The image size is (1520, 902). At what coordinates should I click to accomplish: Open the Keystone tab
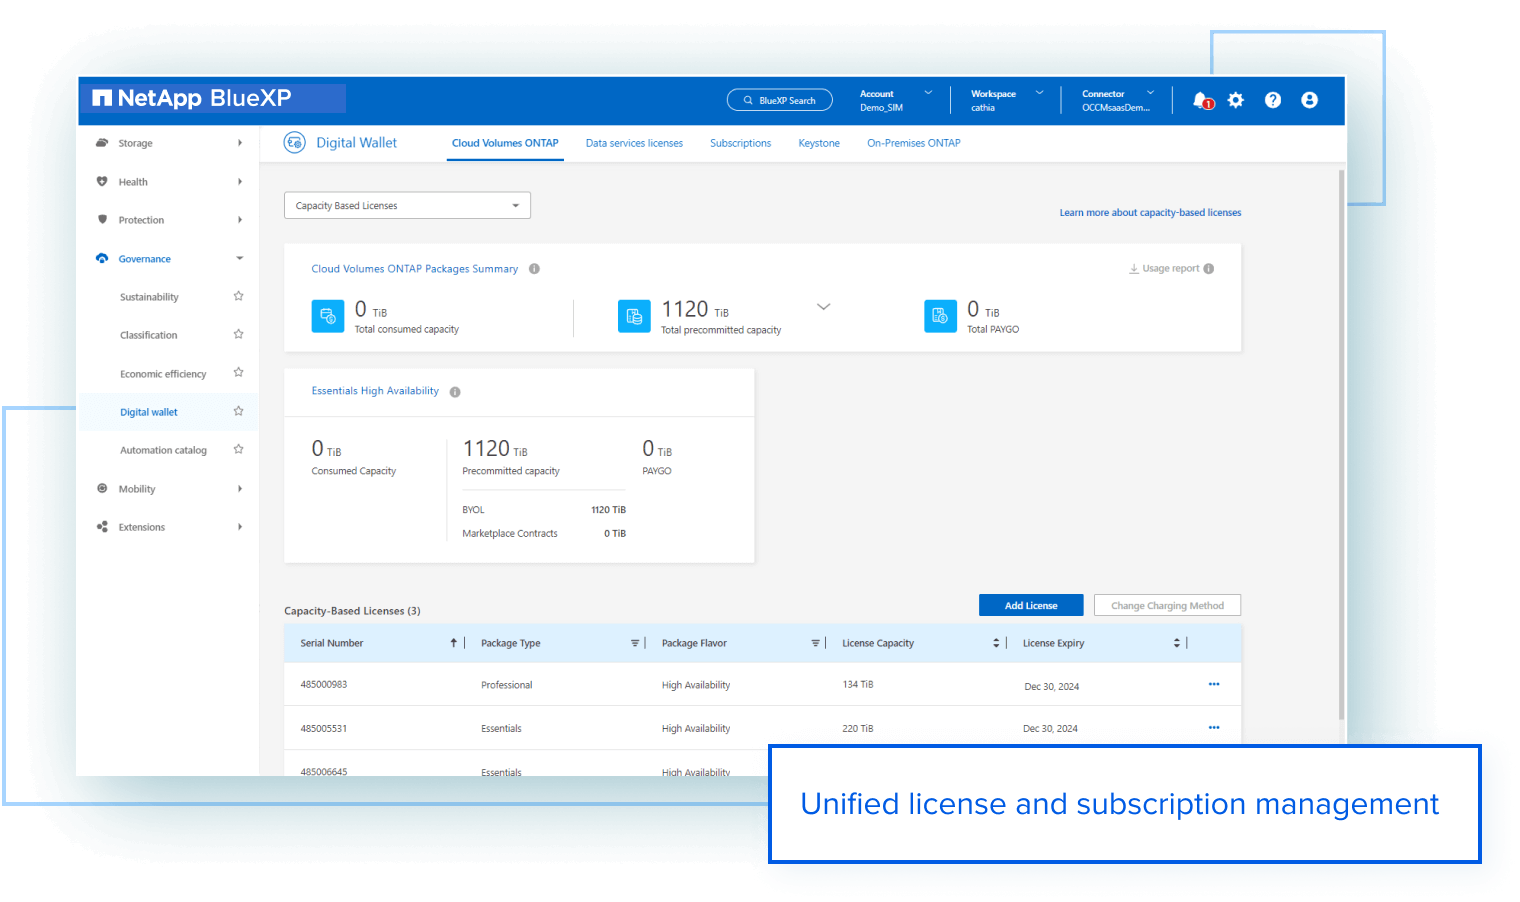click(818, 143)
